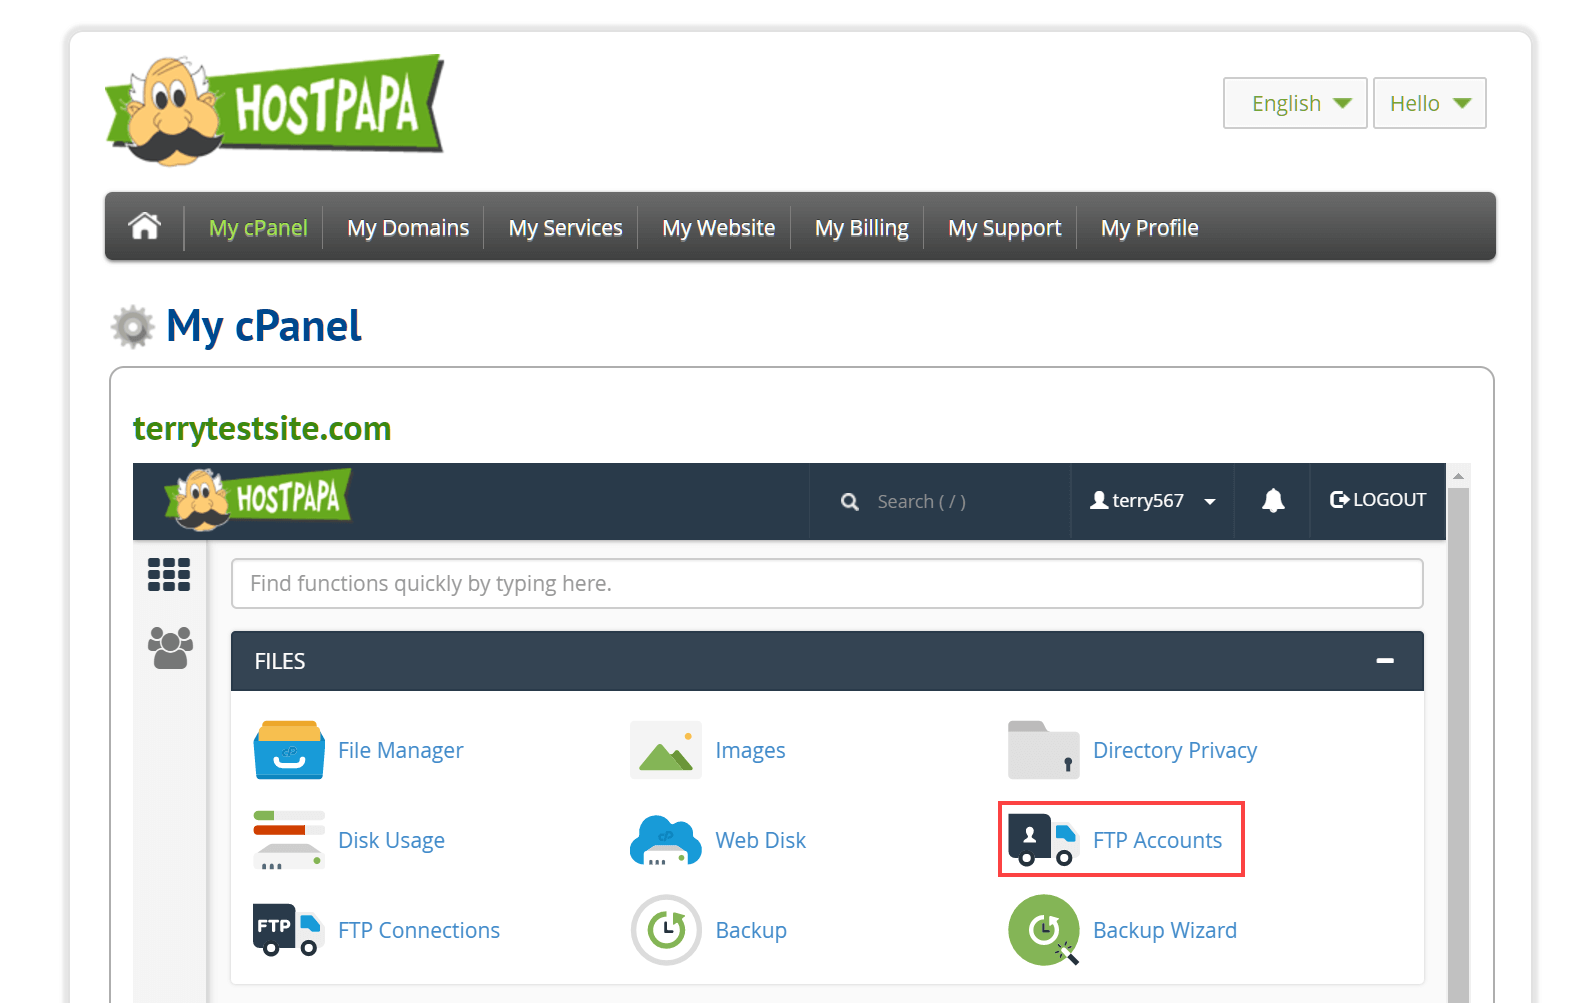Open the My Billing menu
This screenshot has width=1579, height=1003.
[862, 228]
